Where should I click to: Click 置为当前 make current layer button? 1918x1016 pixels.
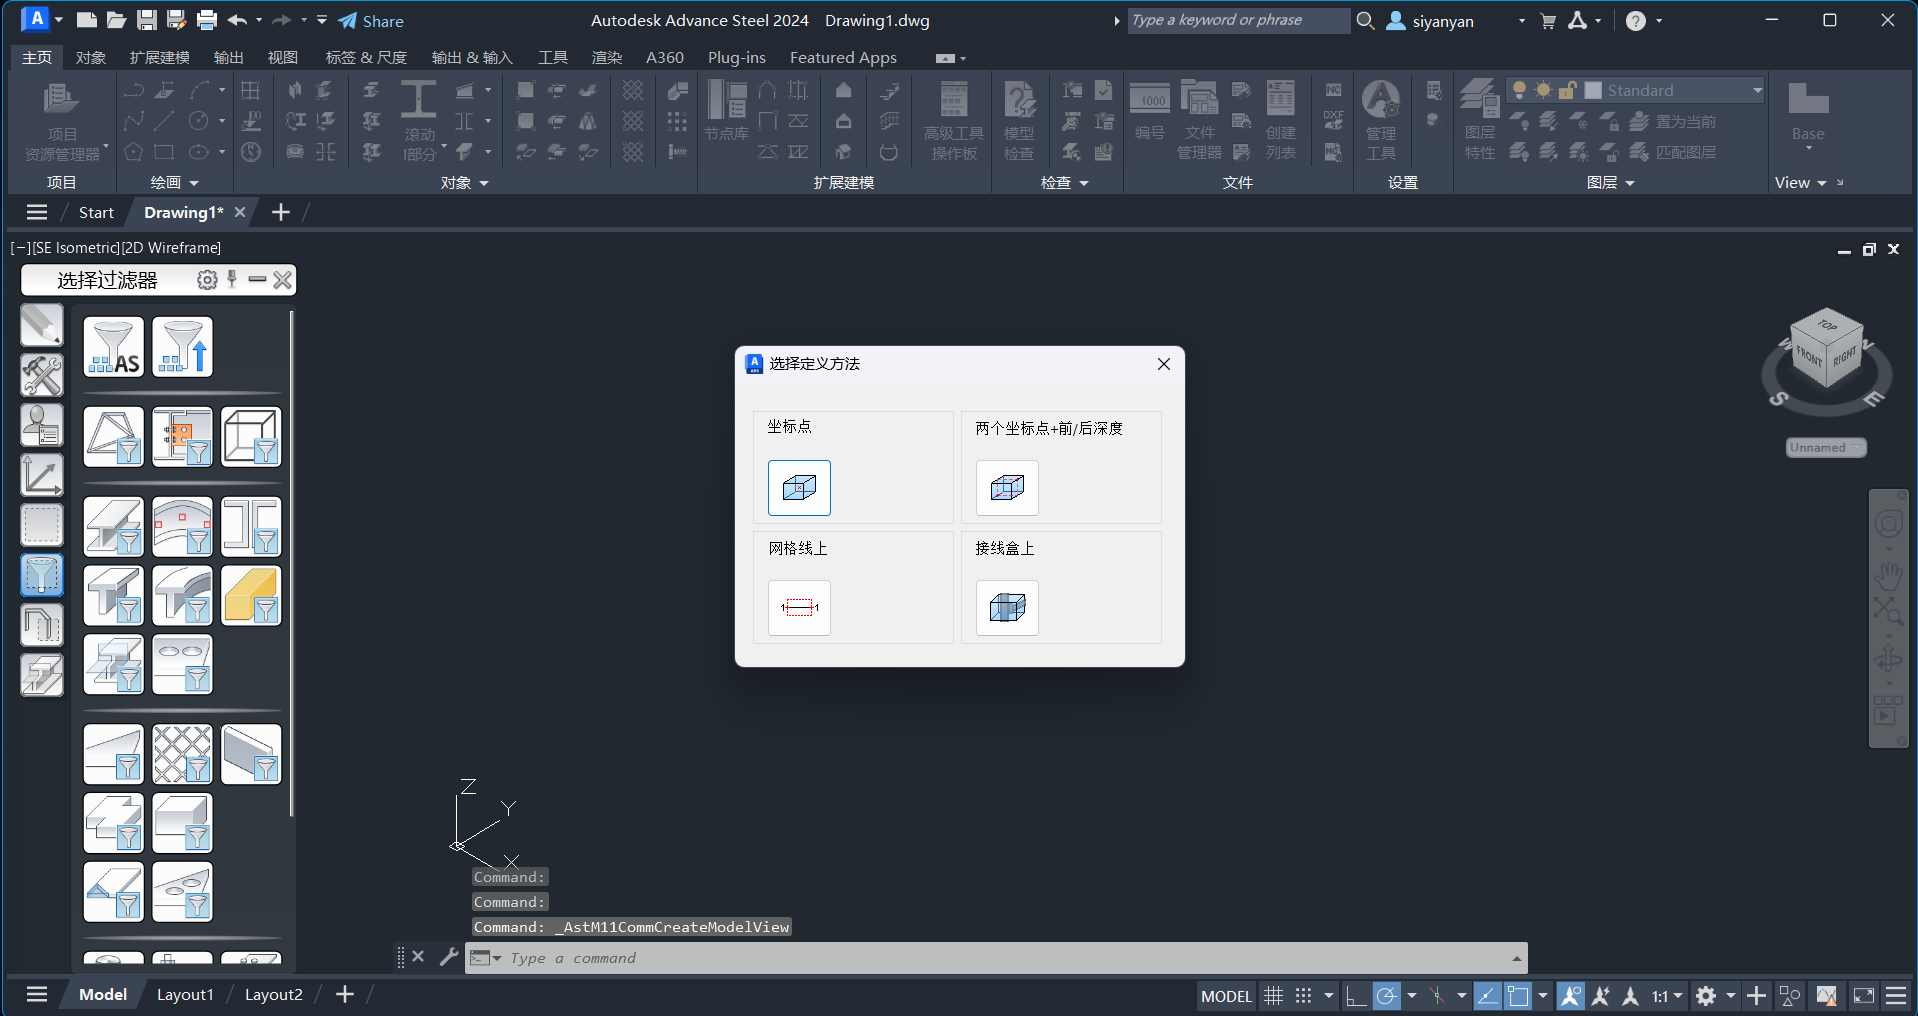[x=1673, y=121]
